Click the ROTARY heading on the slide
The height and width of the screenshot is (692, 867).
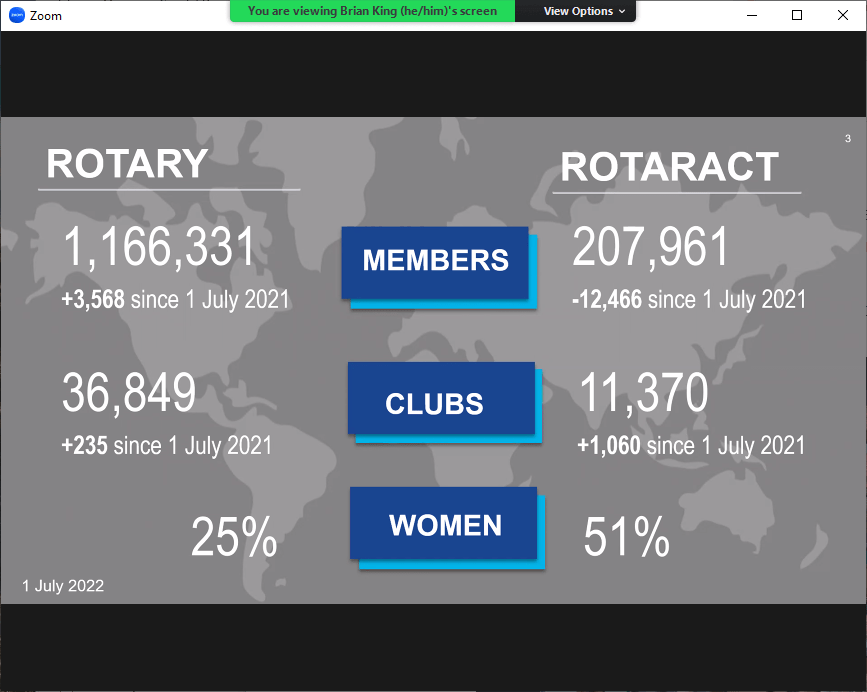(127, 164)
